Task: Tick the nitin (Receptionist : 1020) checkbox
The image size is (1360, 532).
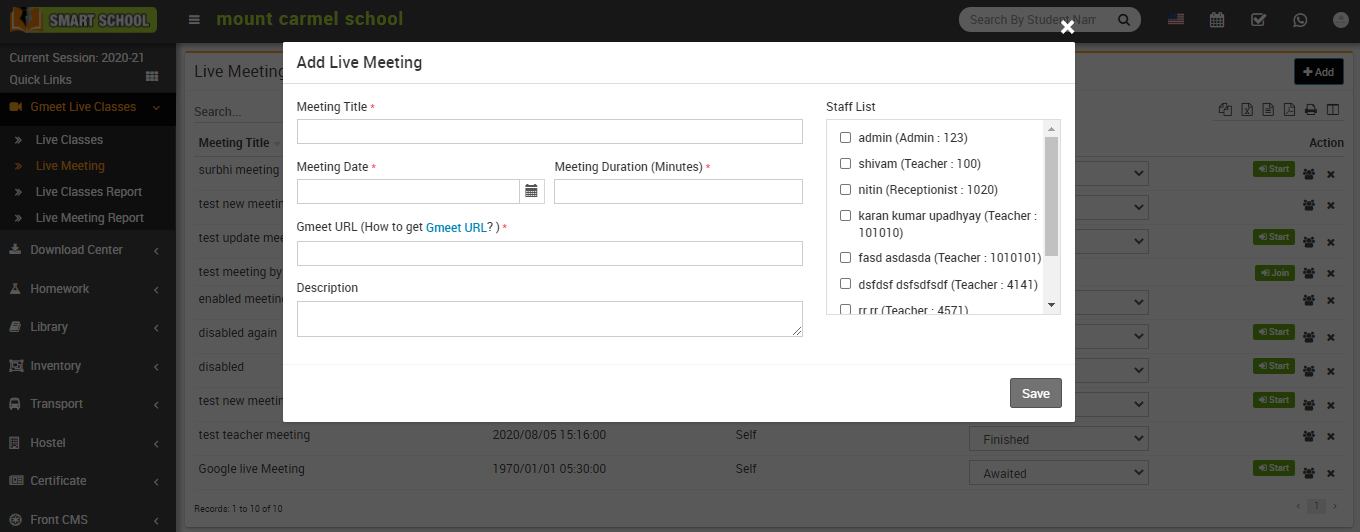Action: 845,190
